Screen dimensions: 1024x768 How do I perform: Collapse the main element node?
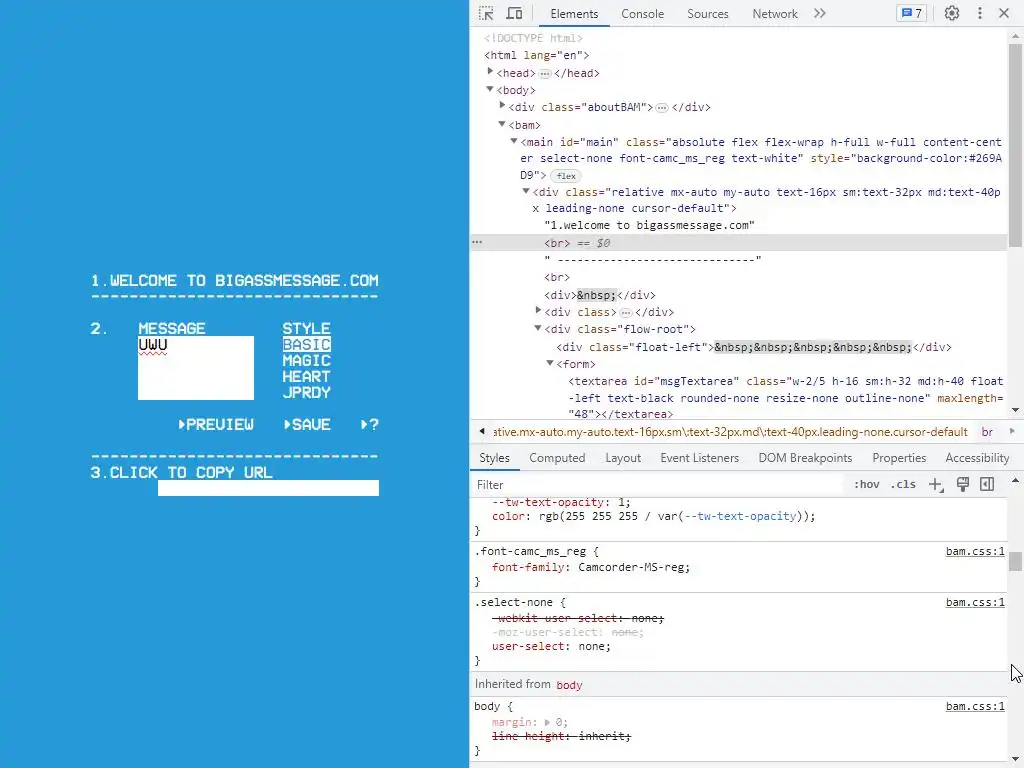[x=514, y=141]
